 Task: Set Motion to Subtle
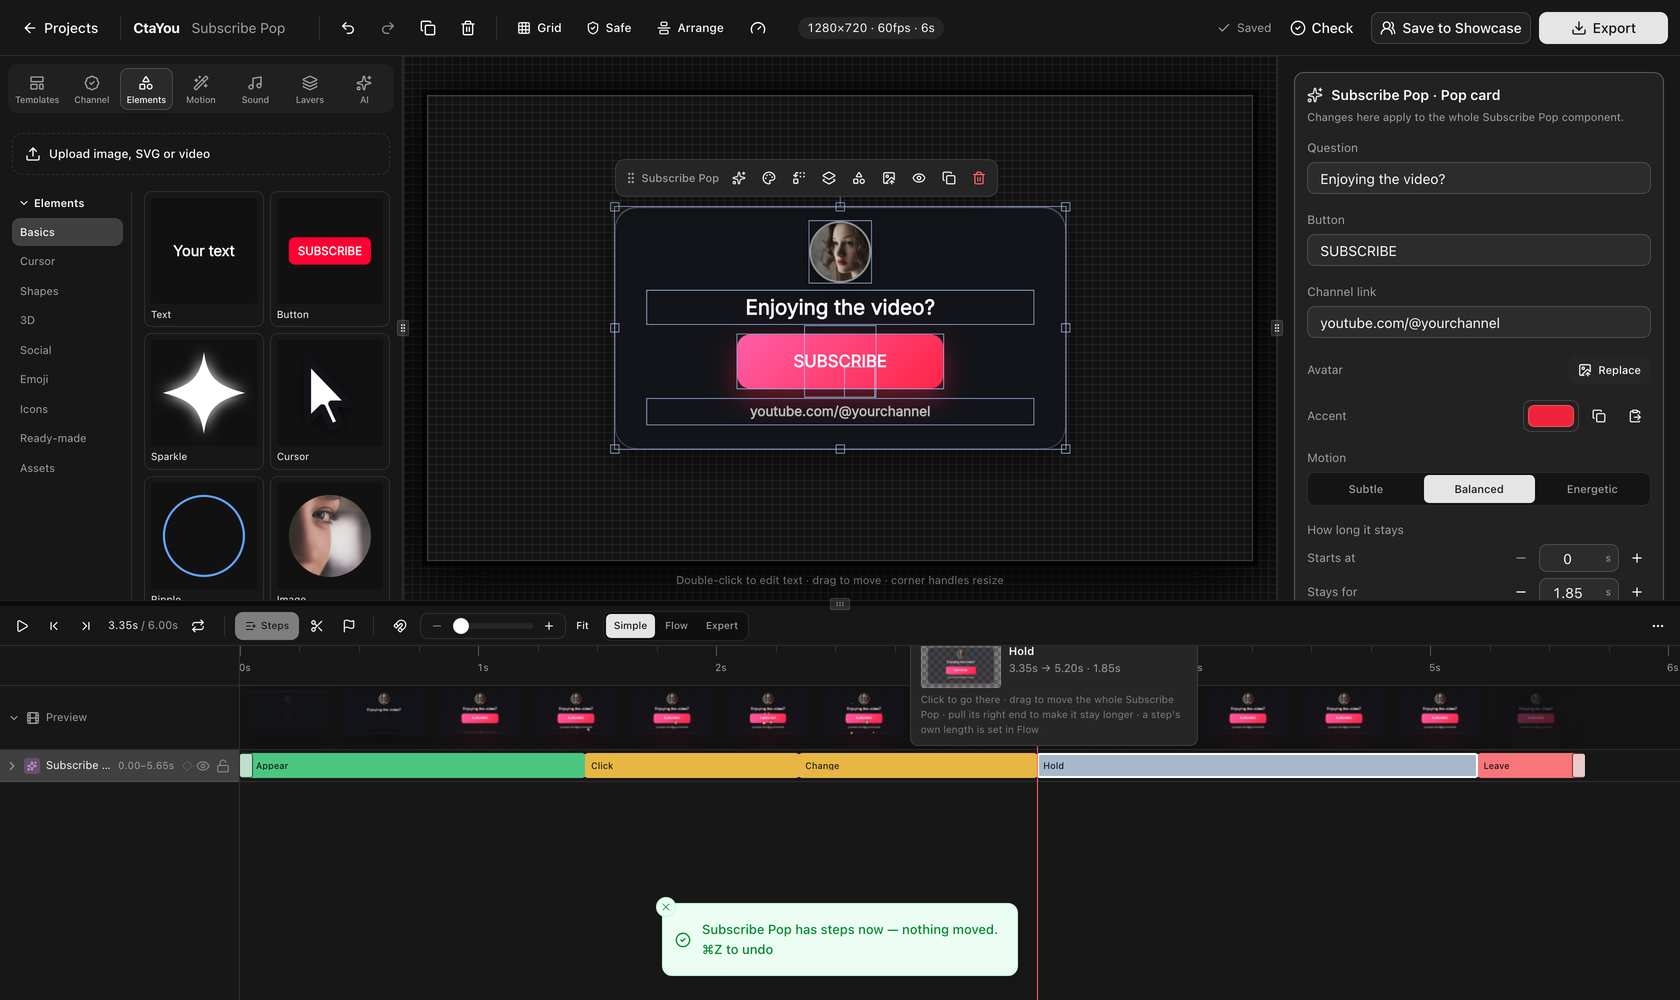click(x=1365, y=489)
